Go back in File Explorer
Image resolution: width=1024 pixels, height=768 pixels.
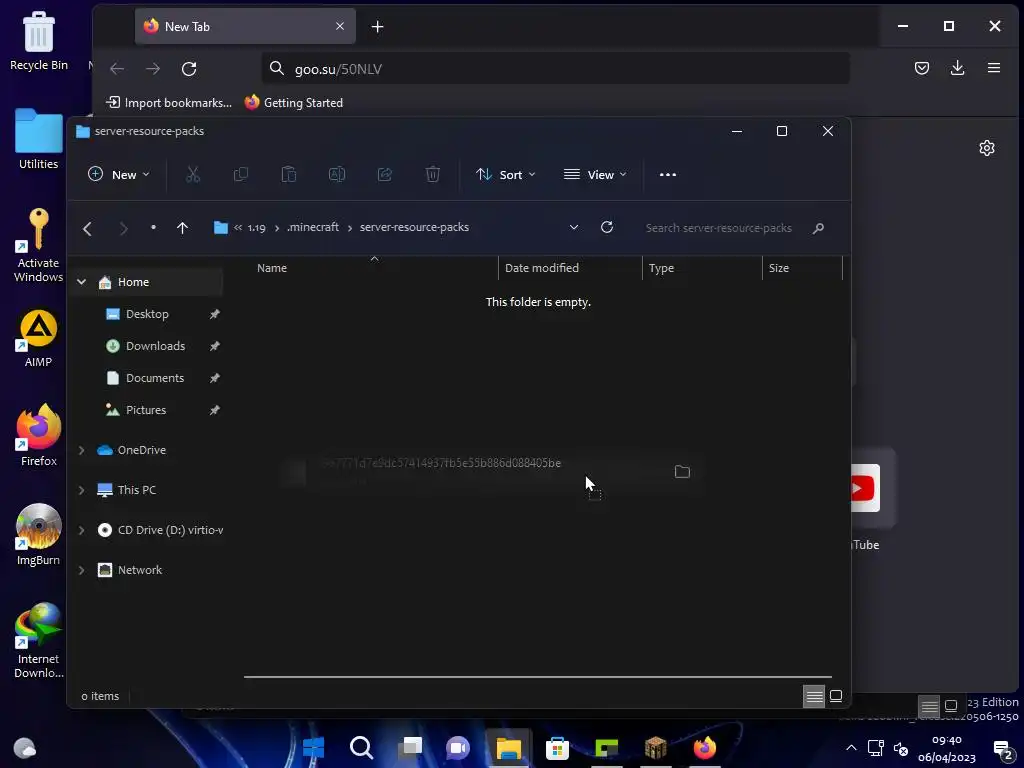pos(88,228)
